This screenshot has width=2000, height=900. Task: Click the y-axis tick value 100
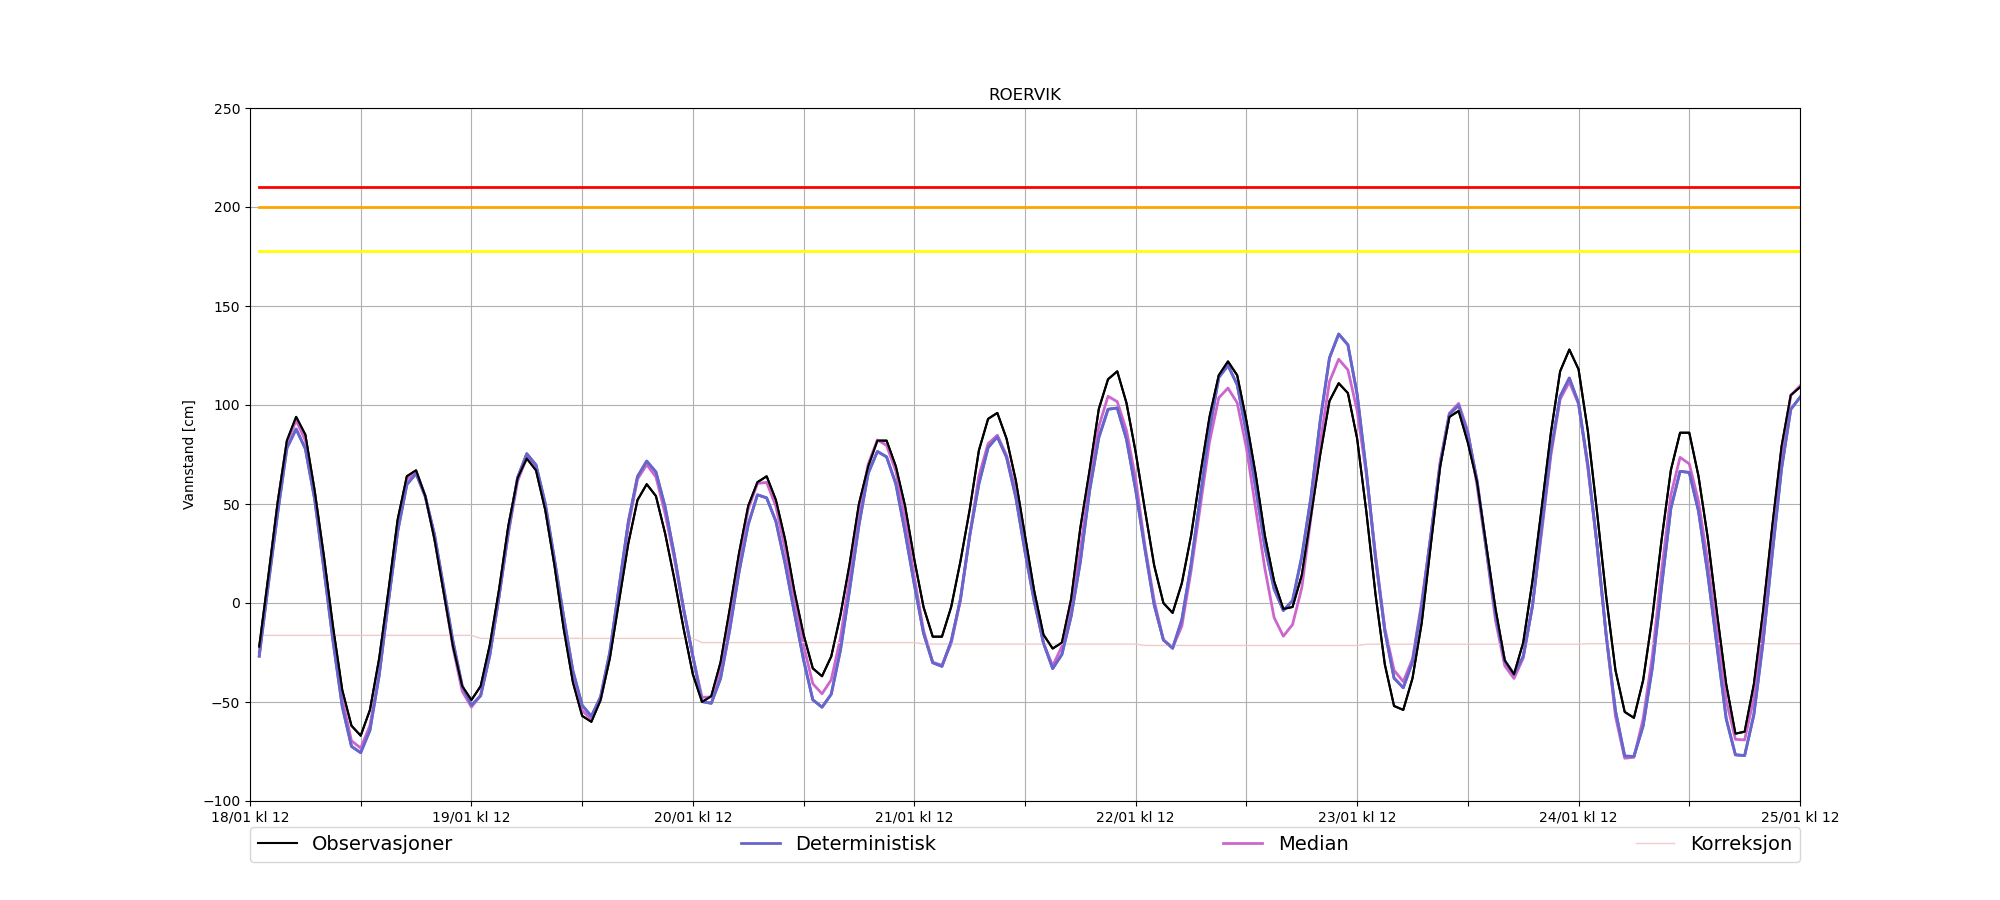(x=228, y=406)
